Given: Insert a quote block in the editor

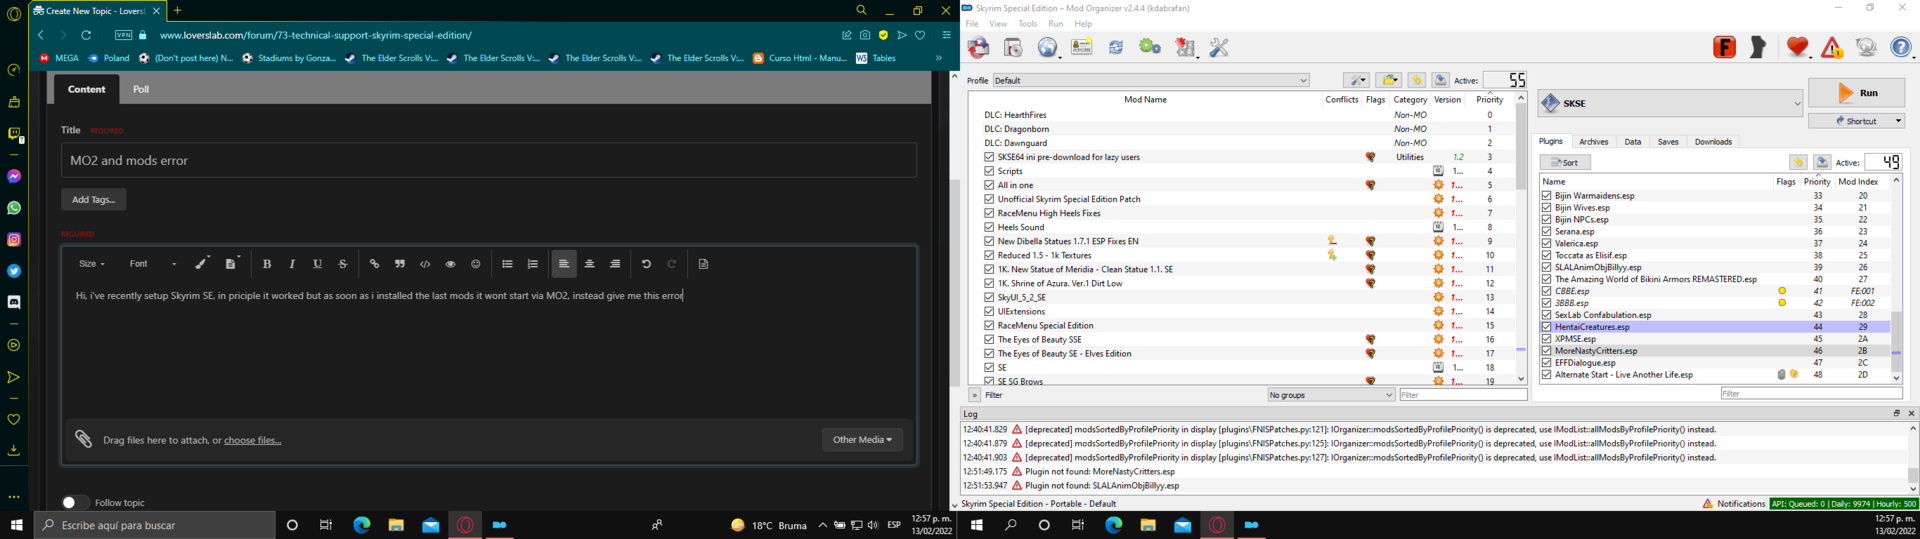Looking at the screenshot, I should [x=399, y=264].
